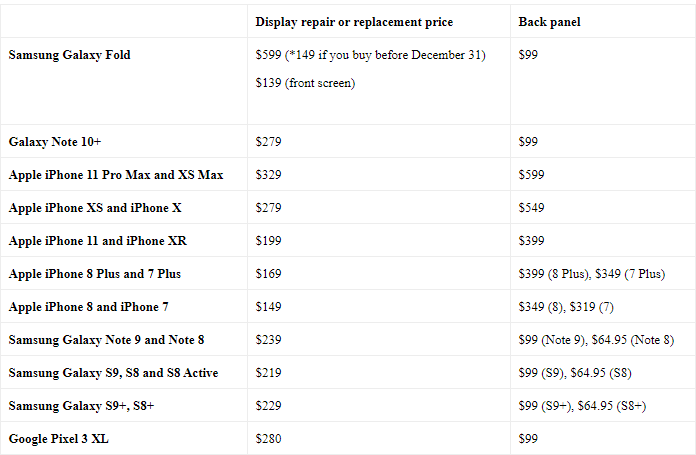Viewport: 696px width, 455px height.
Task: Select the Apple iPhone 11 and iPhone XR row
Action: coord(98,241)
